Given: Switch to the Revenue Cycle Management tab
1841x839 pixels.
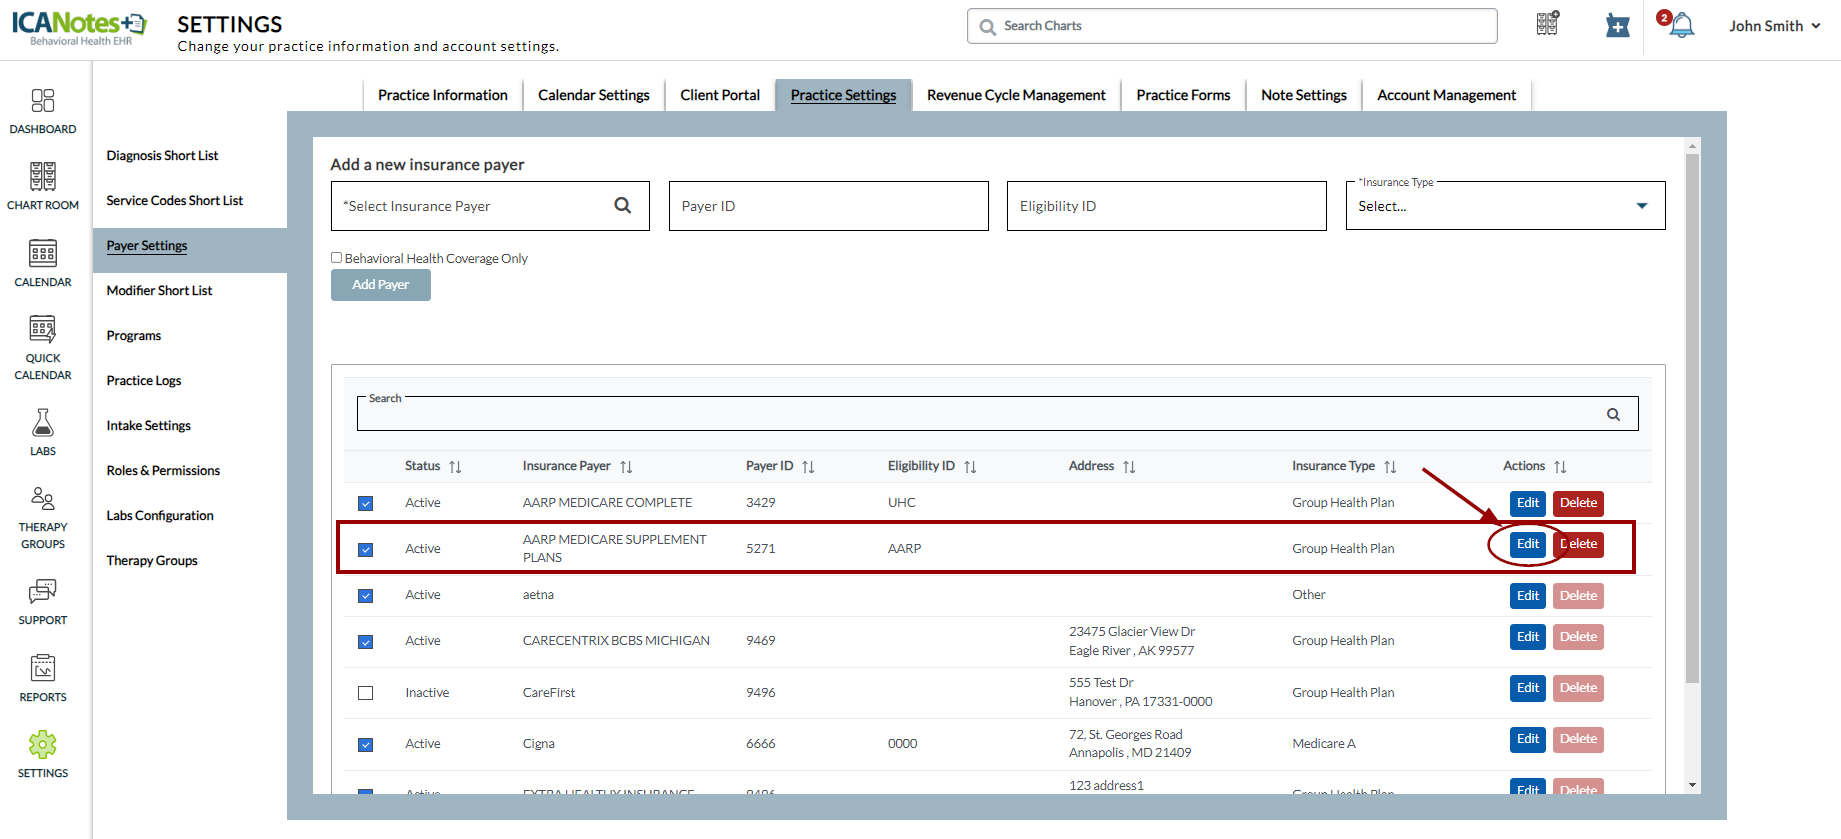Looking at the screenshot, I should click(x=1015, y=95).
